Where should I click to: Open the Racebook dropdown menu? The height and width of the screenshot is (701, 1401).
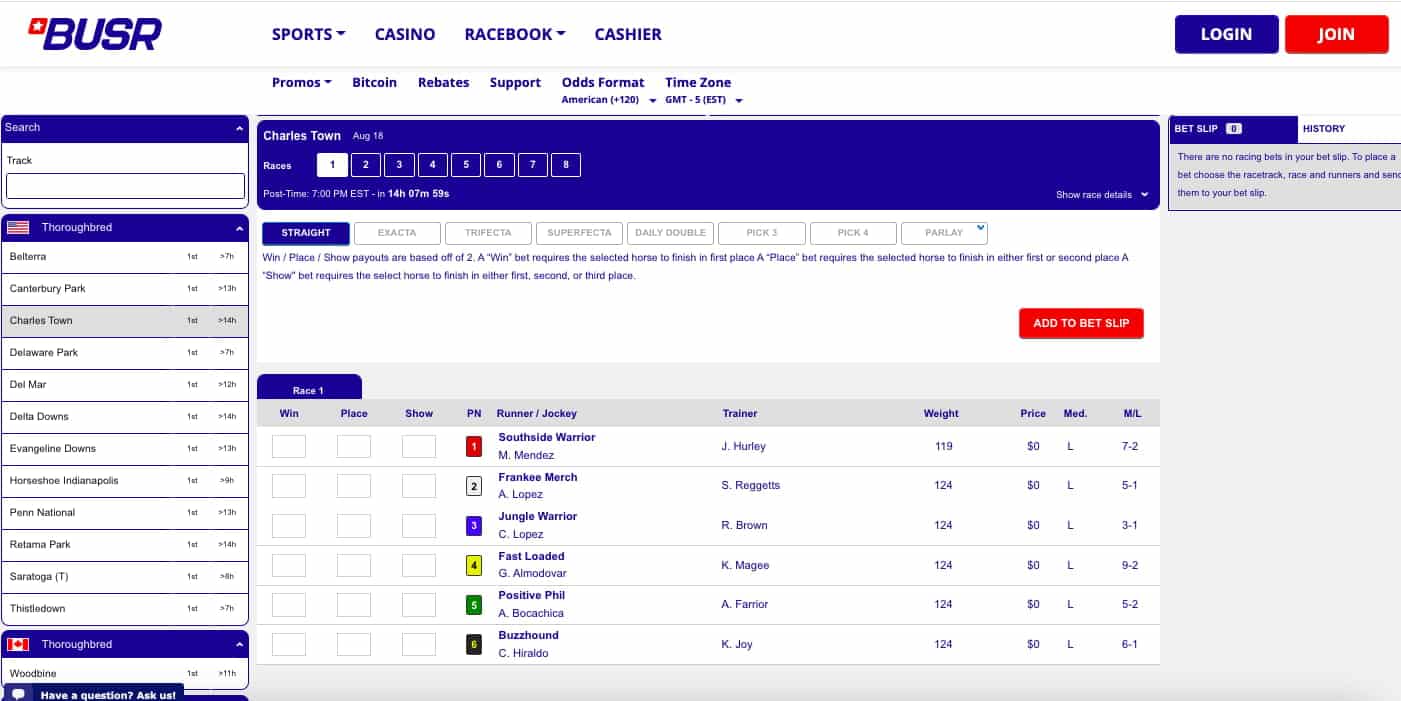(x=515, y=34)
